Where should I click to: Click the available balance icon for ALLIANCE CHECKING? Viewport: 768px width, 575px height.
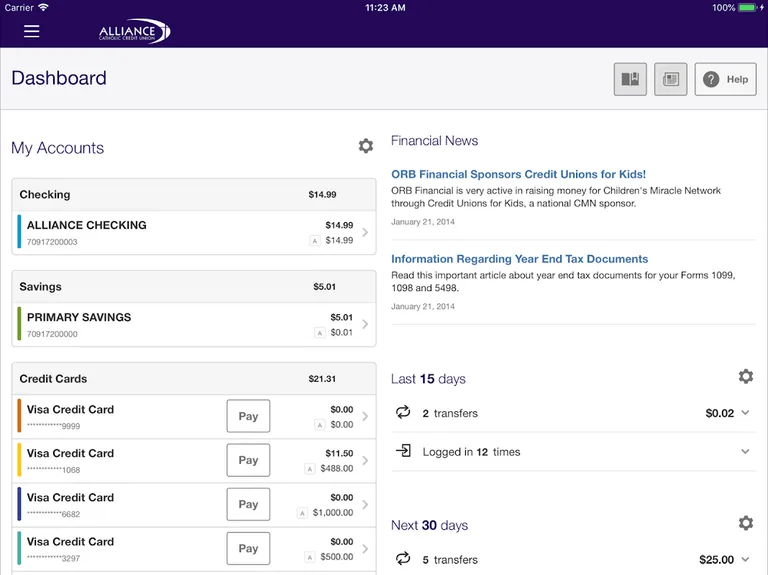click(x=315, y=240)
